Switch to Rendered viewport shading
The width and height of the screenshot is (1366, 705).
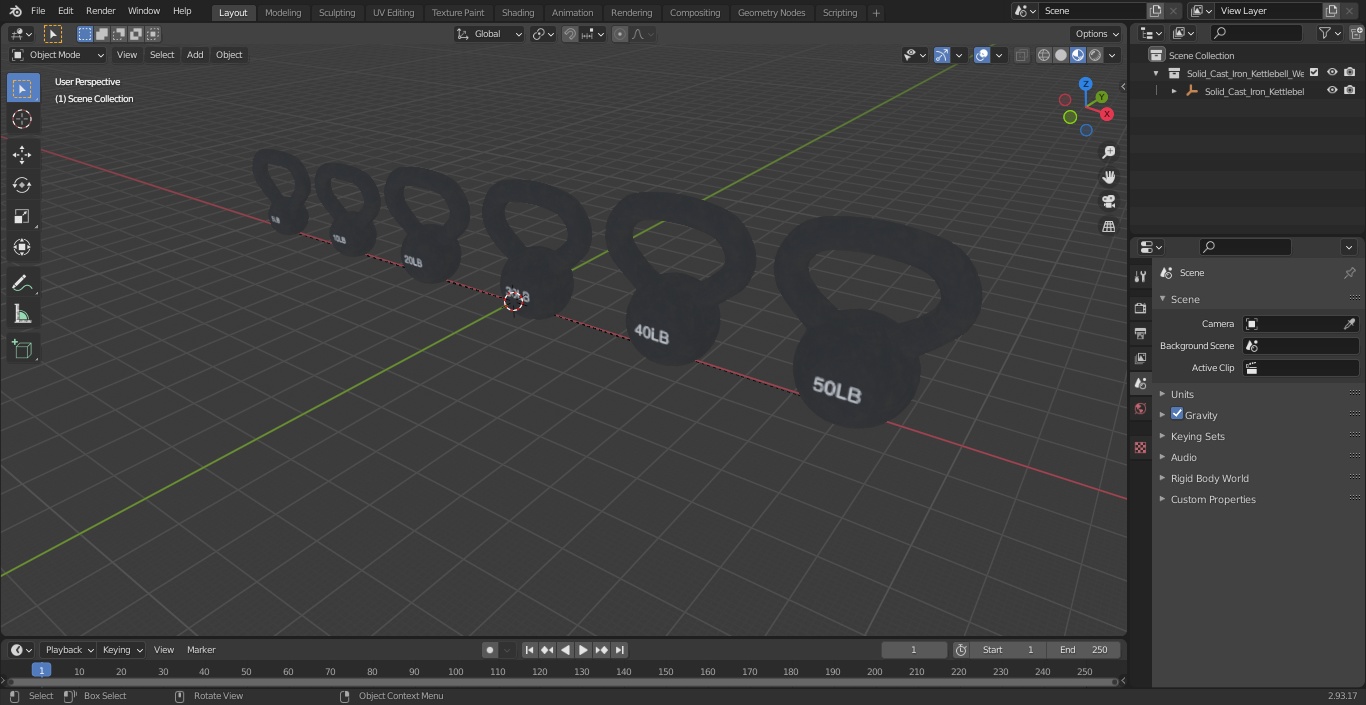(x=1095, y=55)
